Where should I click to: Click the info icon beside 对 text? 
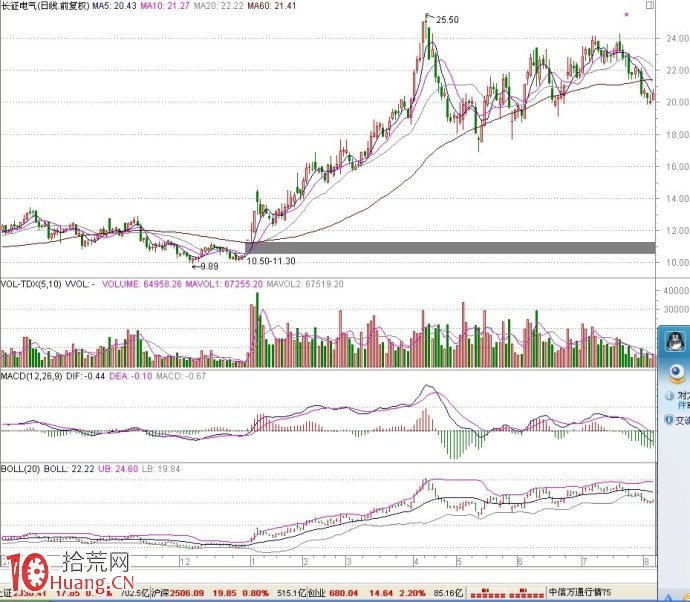coord(669,396)
